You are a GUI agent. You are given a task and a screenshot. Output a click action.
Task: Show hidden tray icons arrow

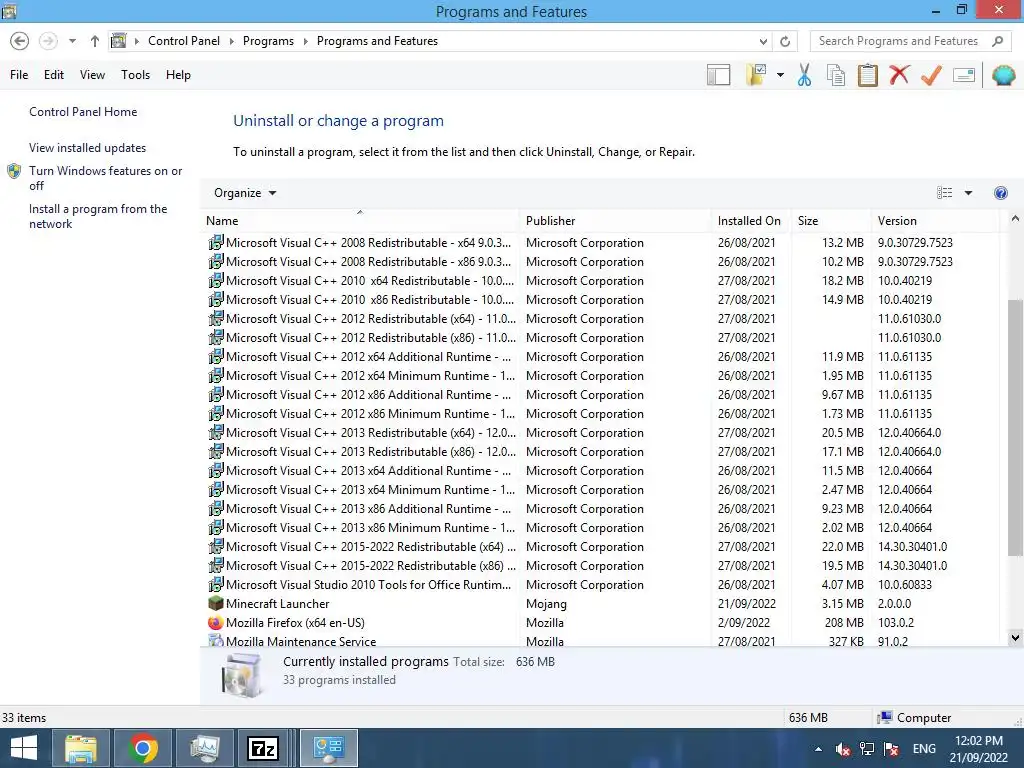(818, 749)
